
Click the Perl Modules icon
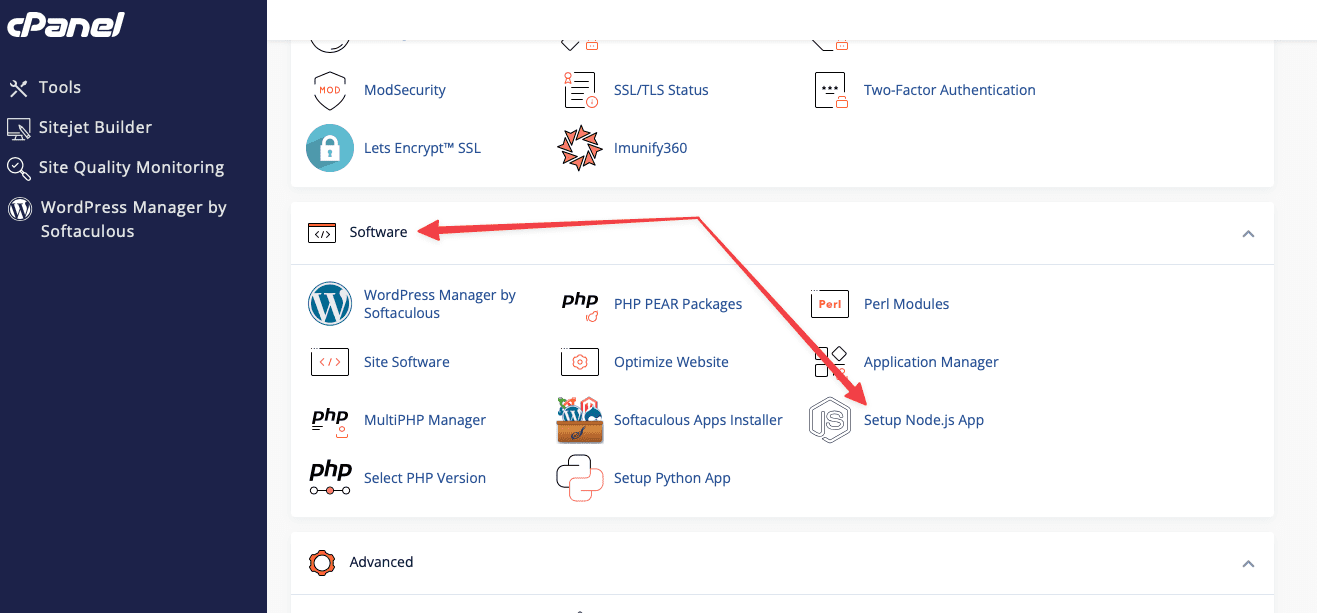point(830,303)
